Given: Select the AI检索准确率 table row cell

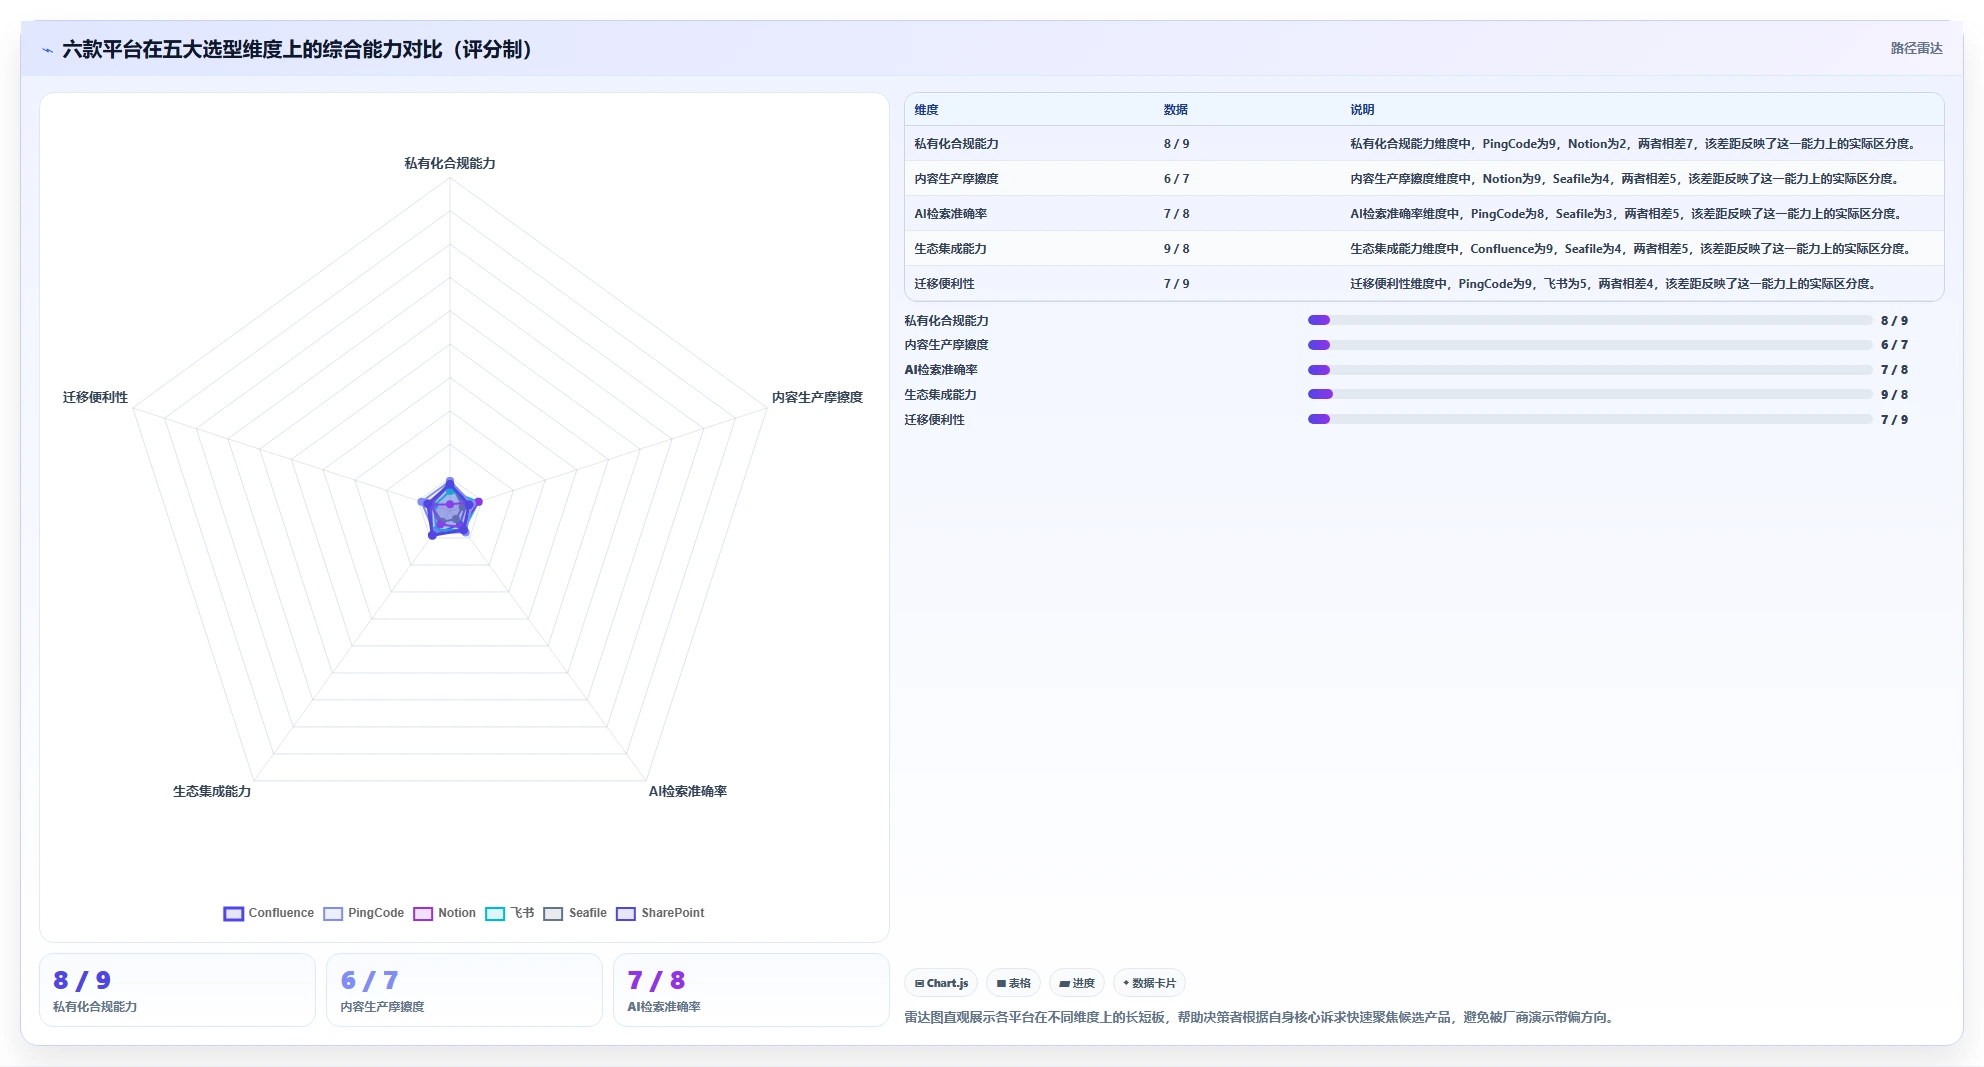Looking at the screenshot, I should click(x=950, y=214).
